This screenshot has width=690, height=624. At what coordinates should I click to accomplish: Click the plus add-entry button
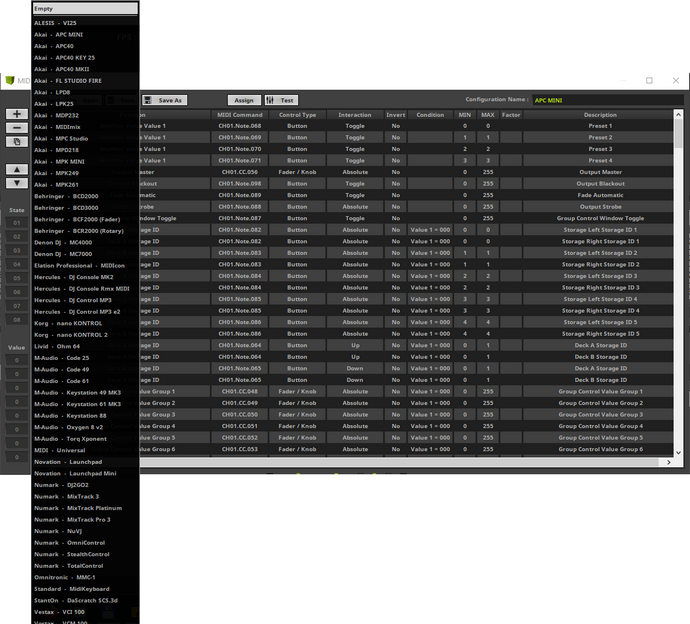point(17,114)
